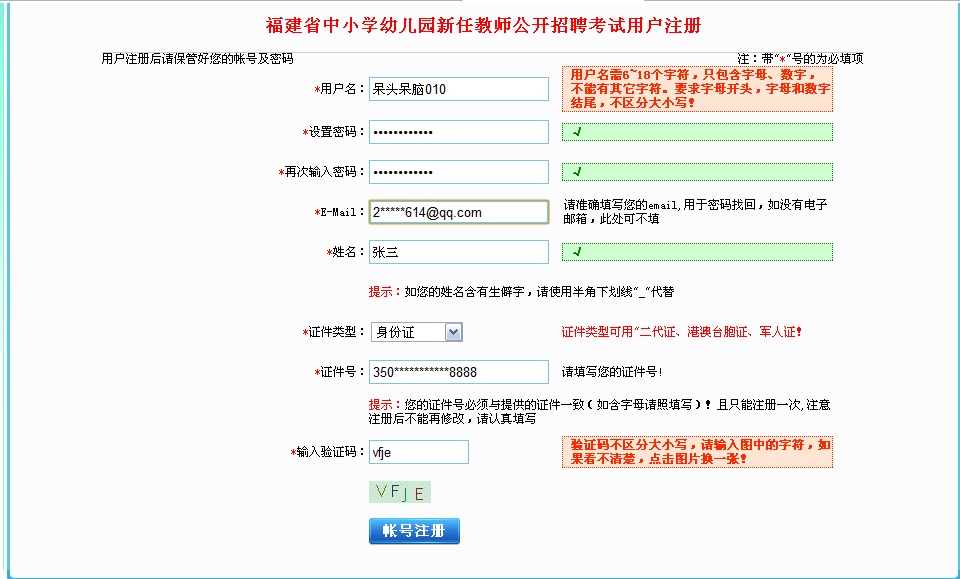Click the 输入验证码 text box
This screenshot has height=579, width=960.
[x=418, y=452]
